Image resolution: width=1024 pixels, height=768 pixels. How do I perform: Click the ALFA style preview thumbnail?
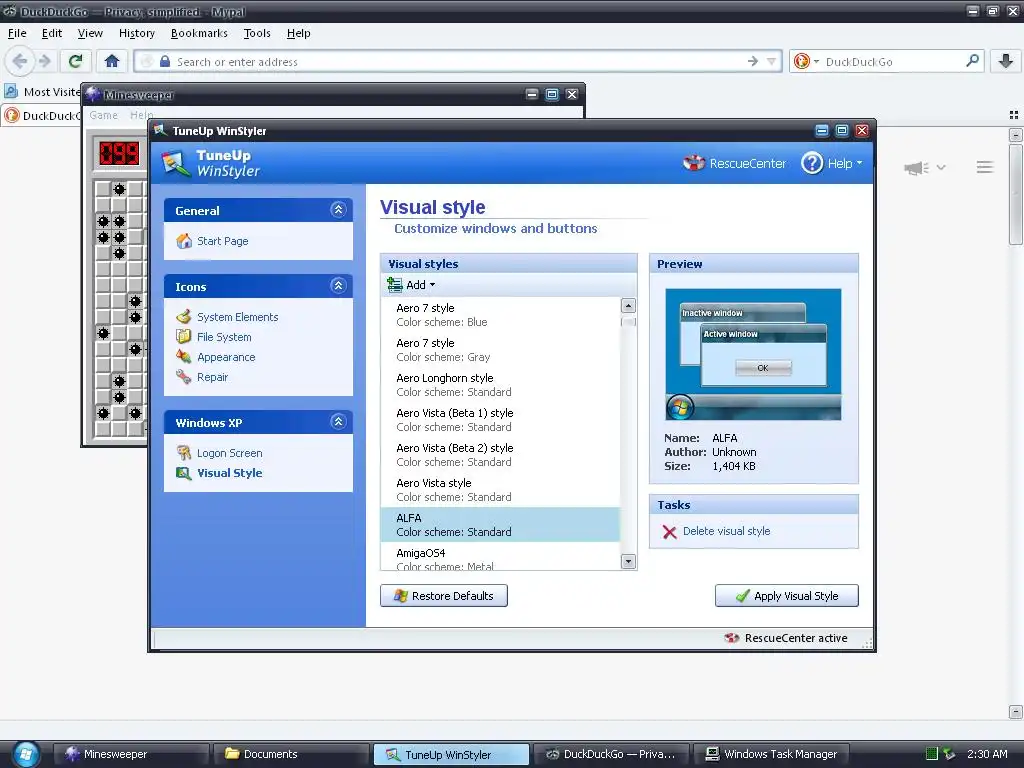pyautogui.click(x=753, y=355)
